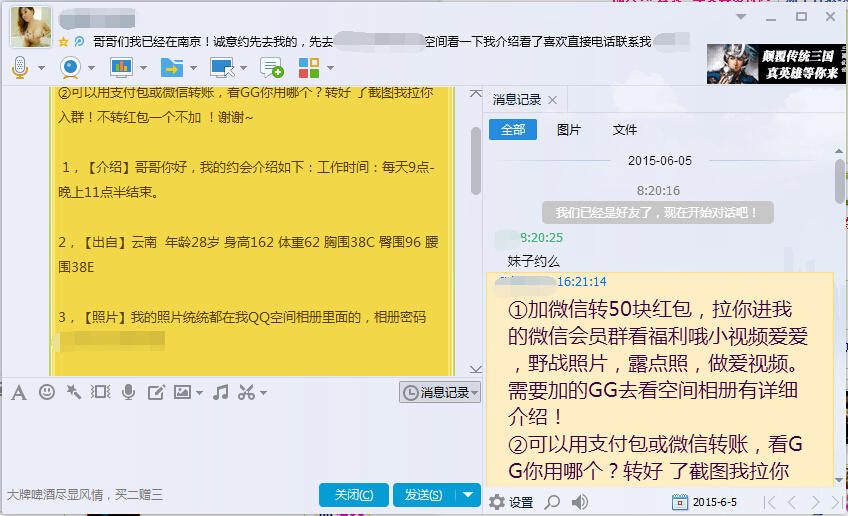Open the 2015-6-5 calendar date picker

pyautogui.click(x=704, y=502)
